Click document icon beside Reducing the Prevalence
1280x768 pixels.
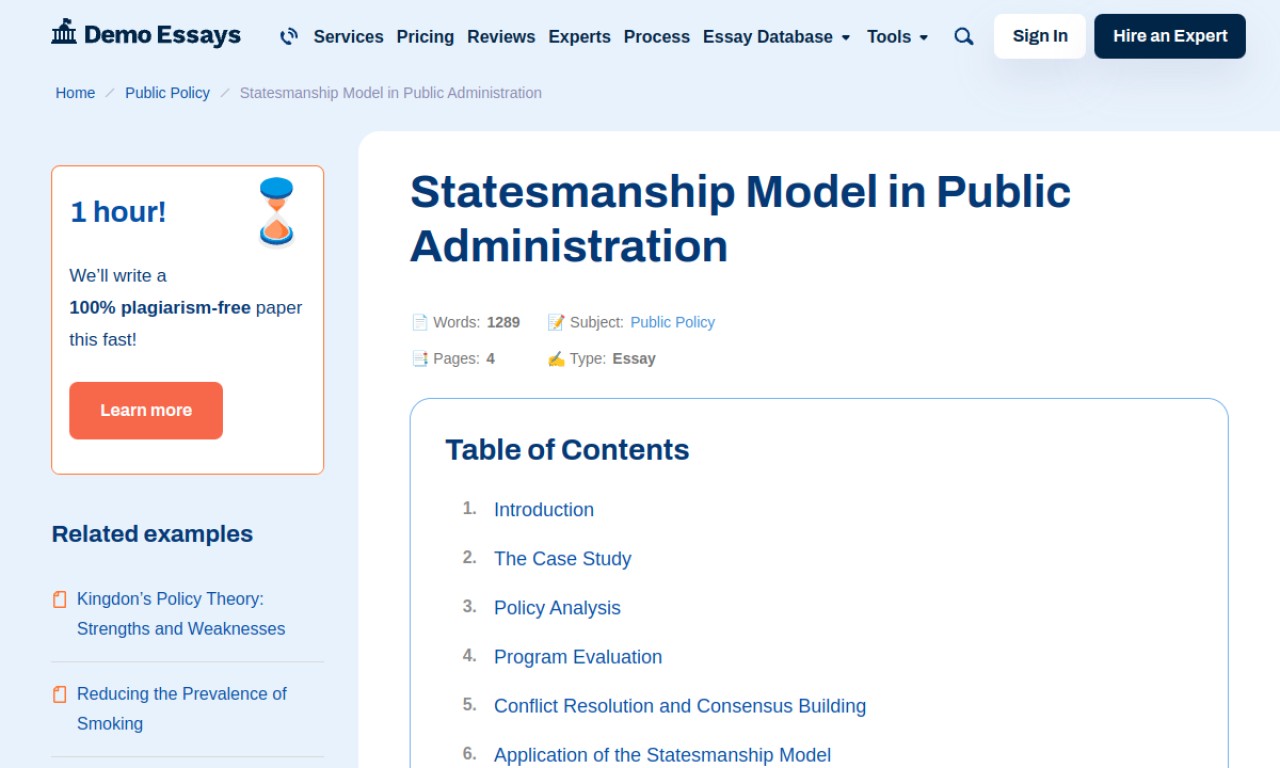[60, 694]
